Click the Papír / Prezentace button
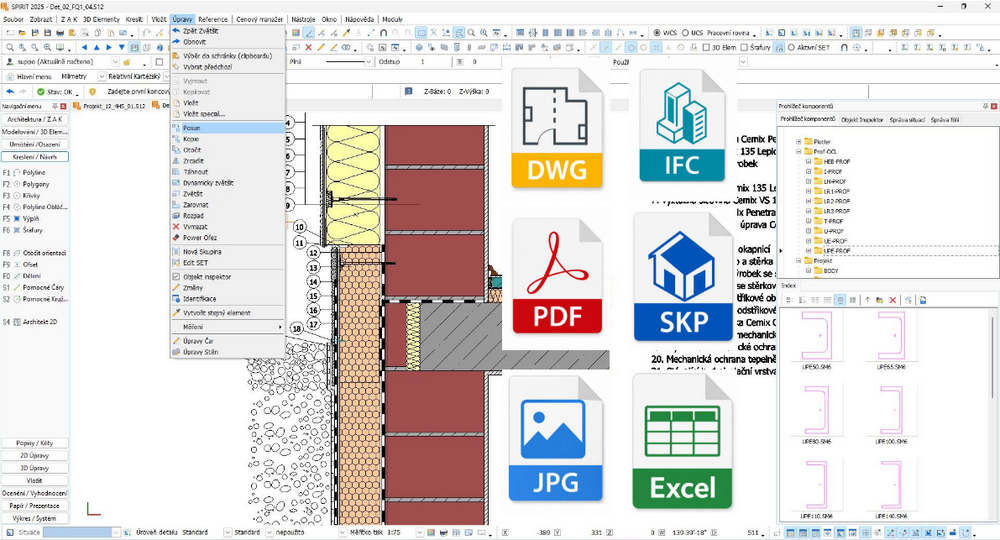Image resolution: width=1000 pixels, height=540 pixels. coord(35,506)
